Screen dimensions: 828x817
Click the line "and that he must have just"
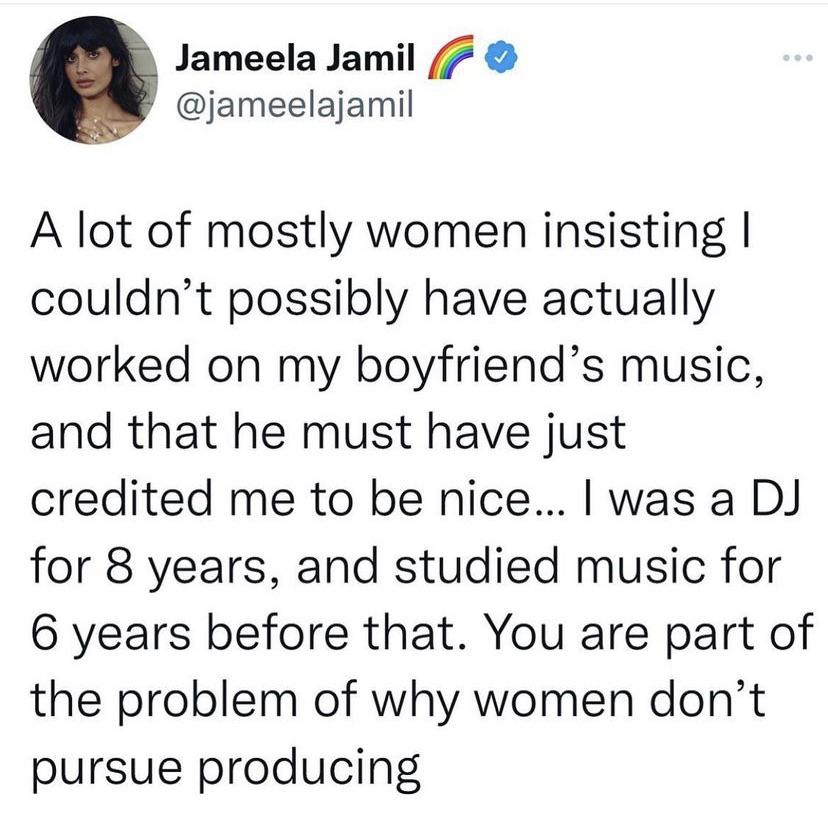click(x=329, y=433)
